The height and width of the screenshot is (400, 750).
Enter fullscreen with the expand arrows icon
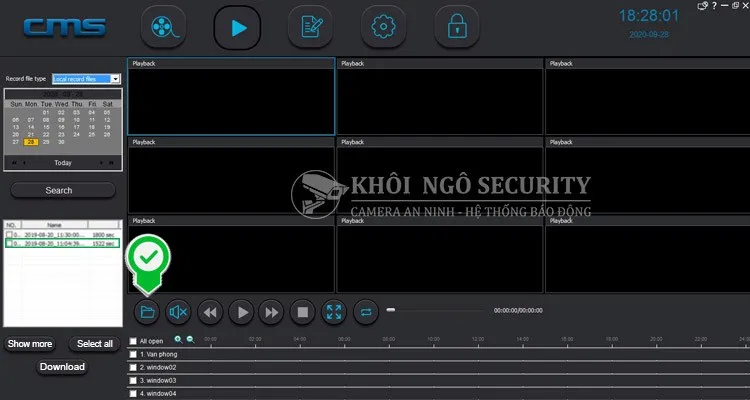point(334,312)
